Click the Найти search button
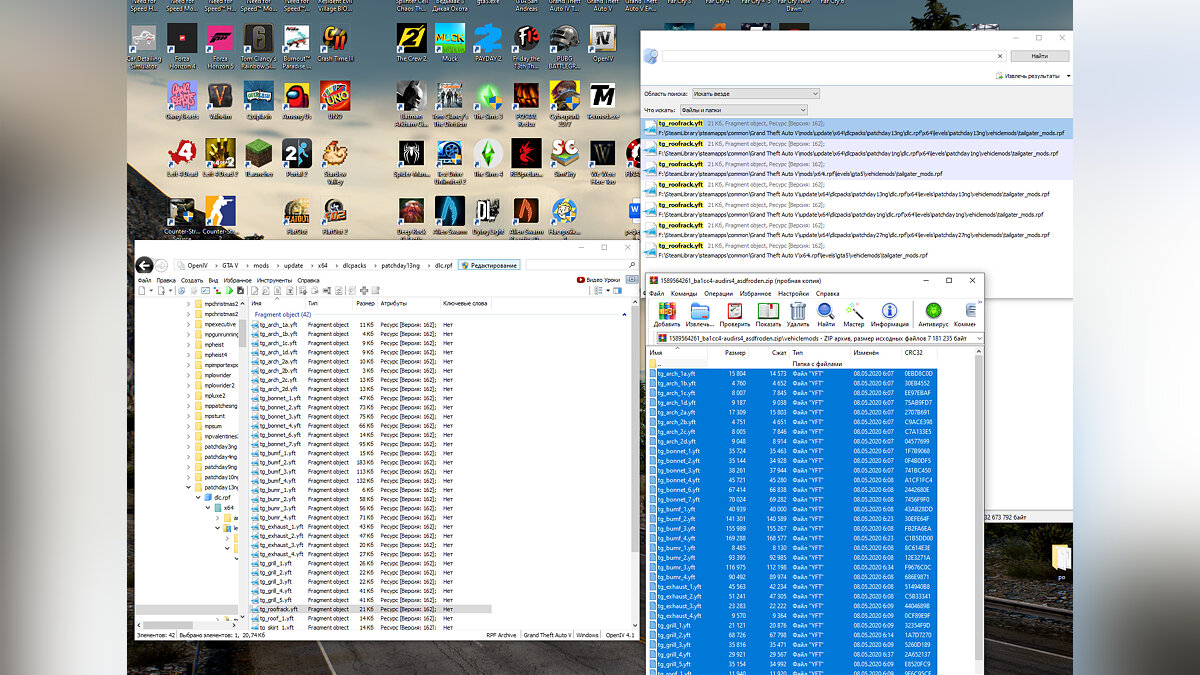Image resolution: width=1200 pixels, height=675 pixels. click(x=1039, y=56)
